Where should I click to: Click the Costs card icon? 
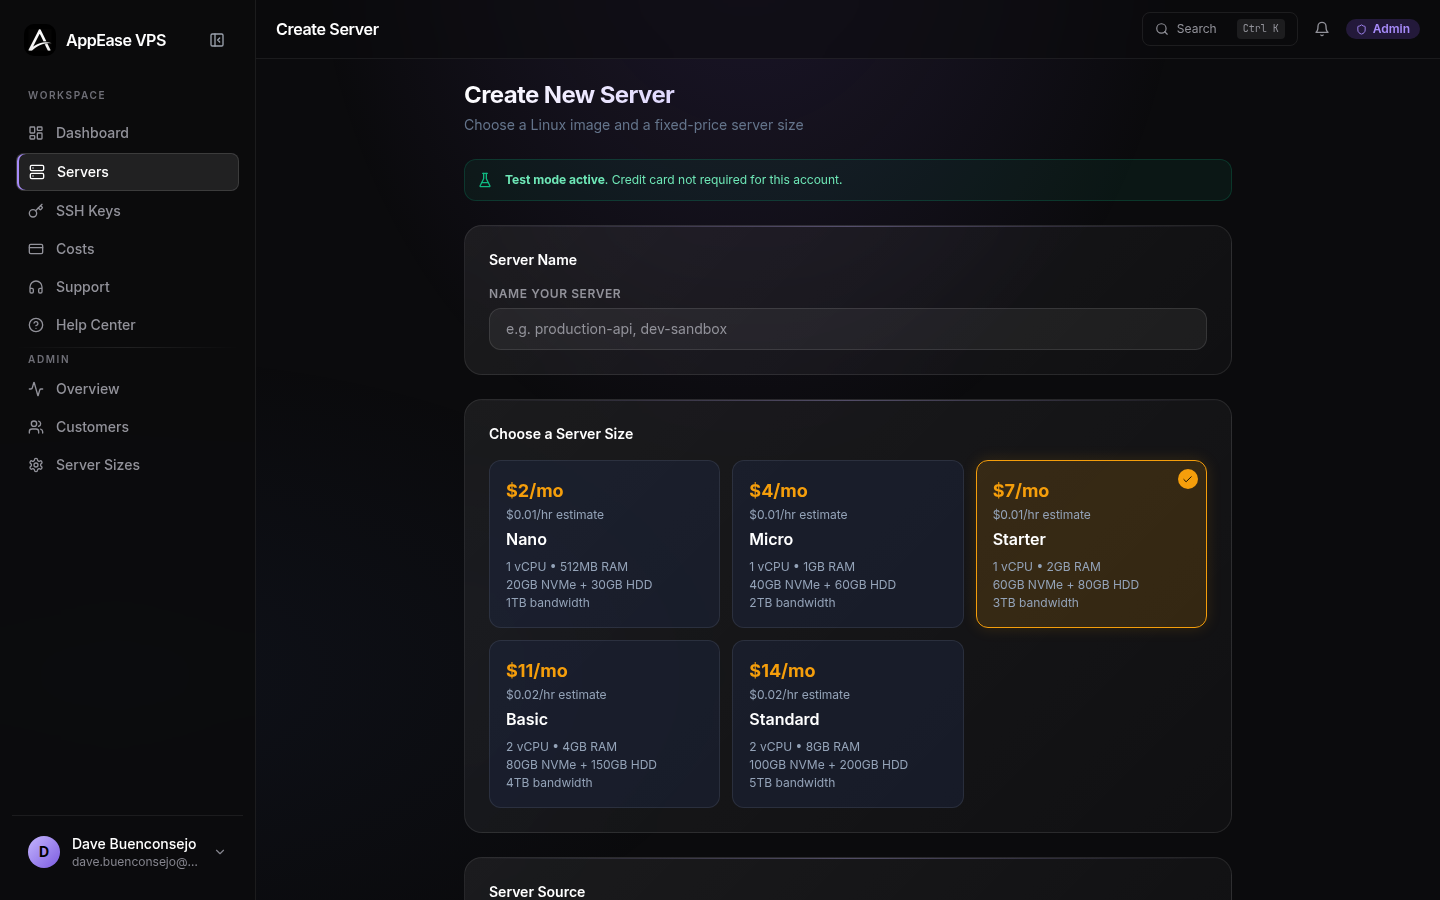pyautogui.click(x=36, y=249)
